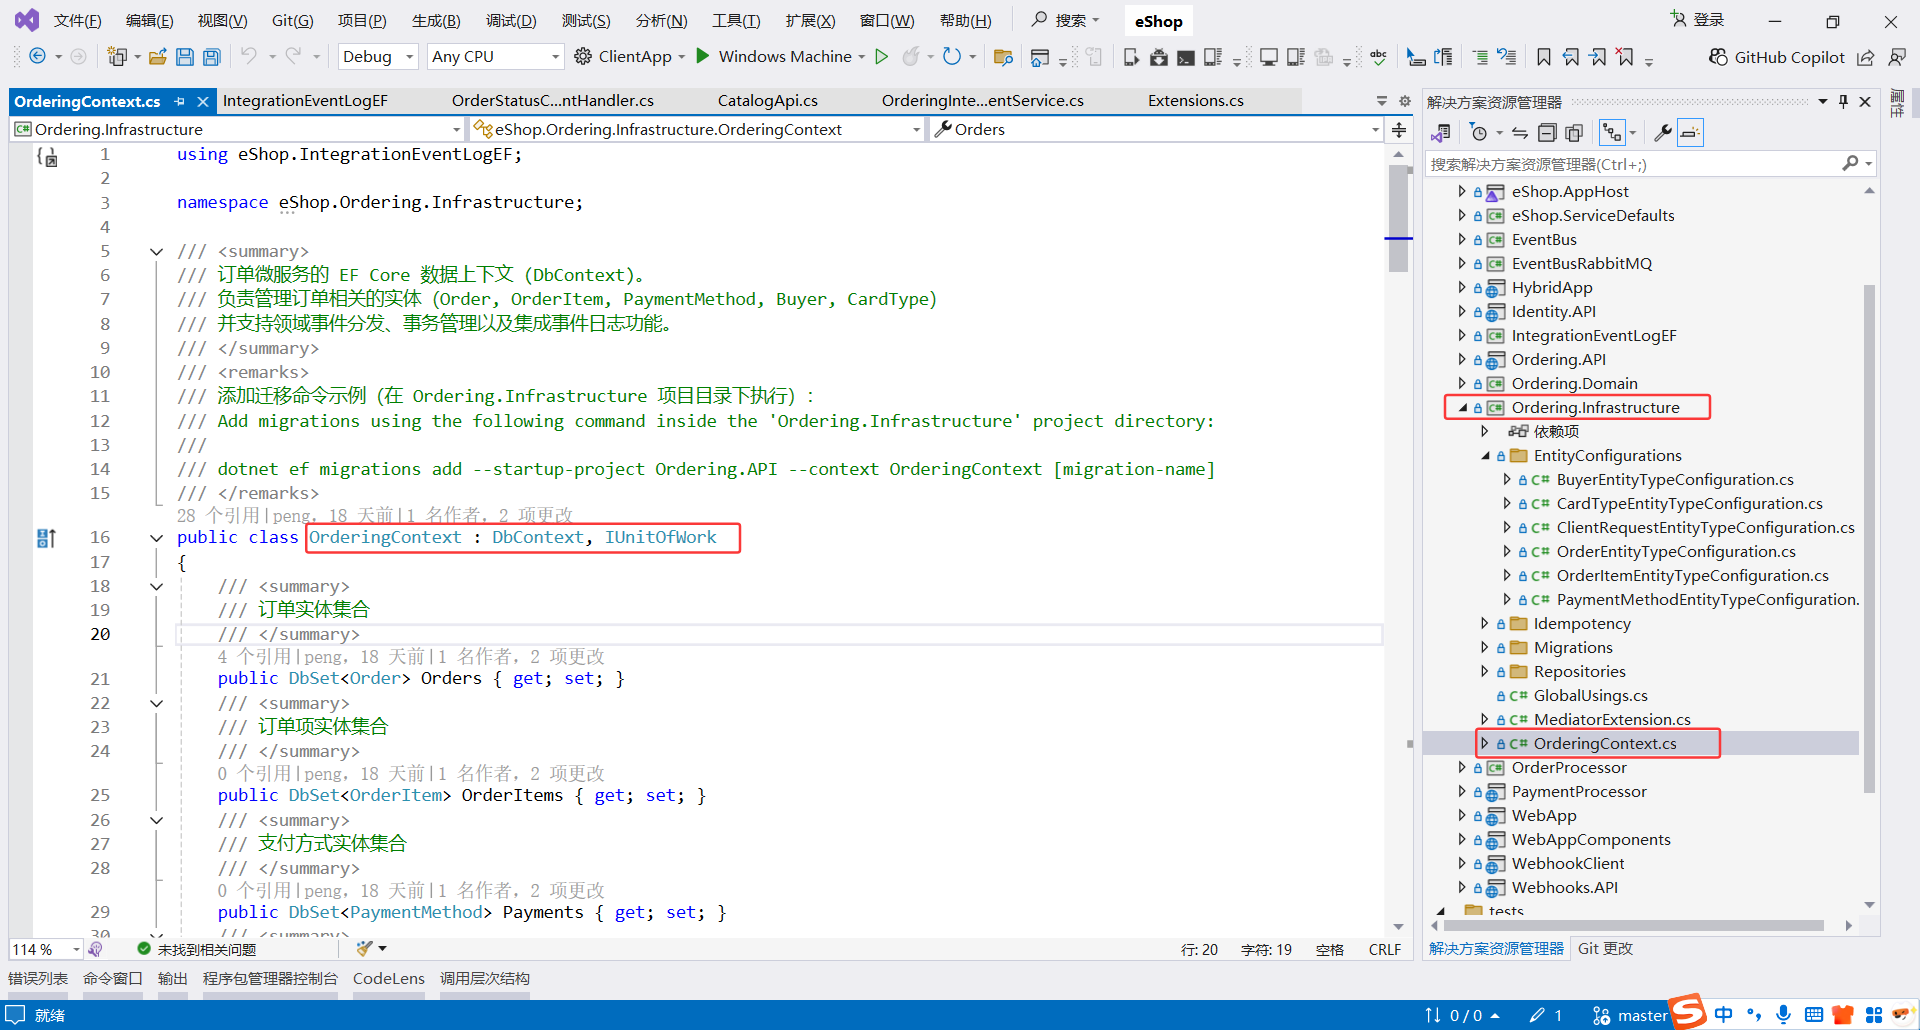This screenshot has width=1920, height=1030.
Task: Click the 登录 sign-in button
Action: (x=1698, y=20)
